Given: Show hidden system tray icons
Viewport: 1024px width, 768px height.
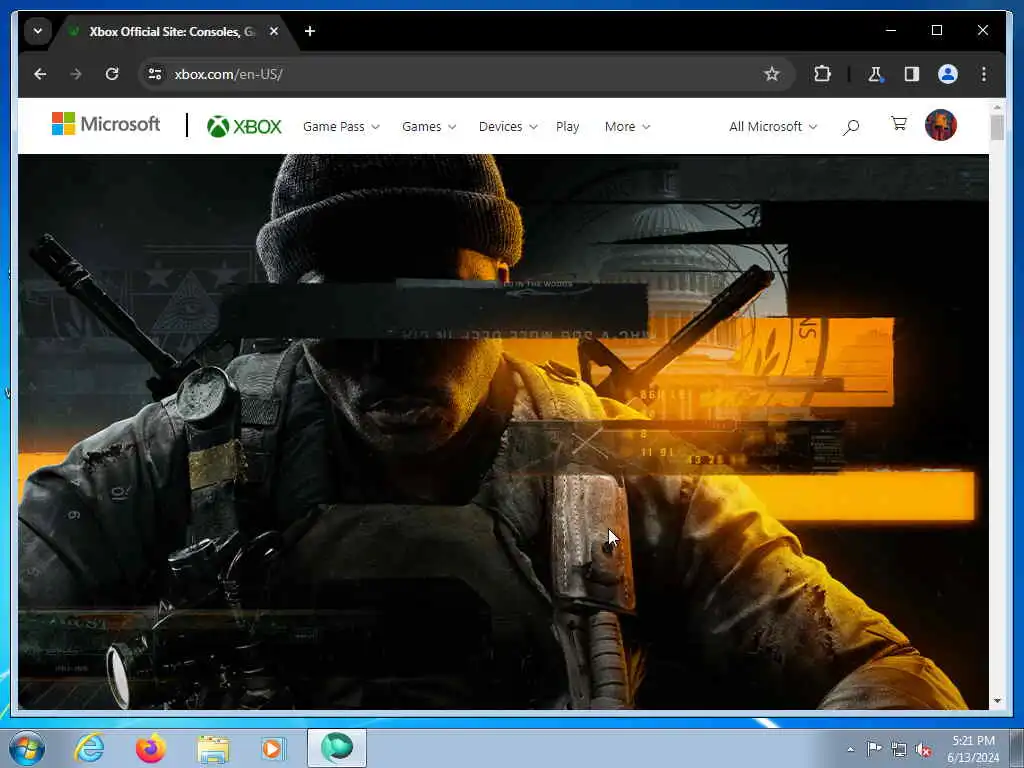Looking at the screenshot, I should click(x=850, y=749).
